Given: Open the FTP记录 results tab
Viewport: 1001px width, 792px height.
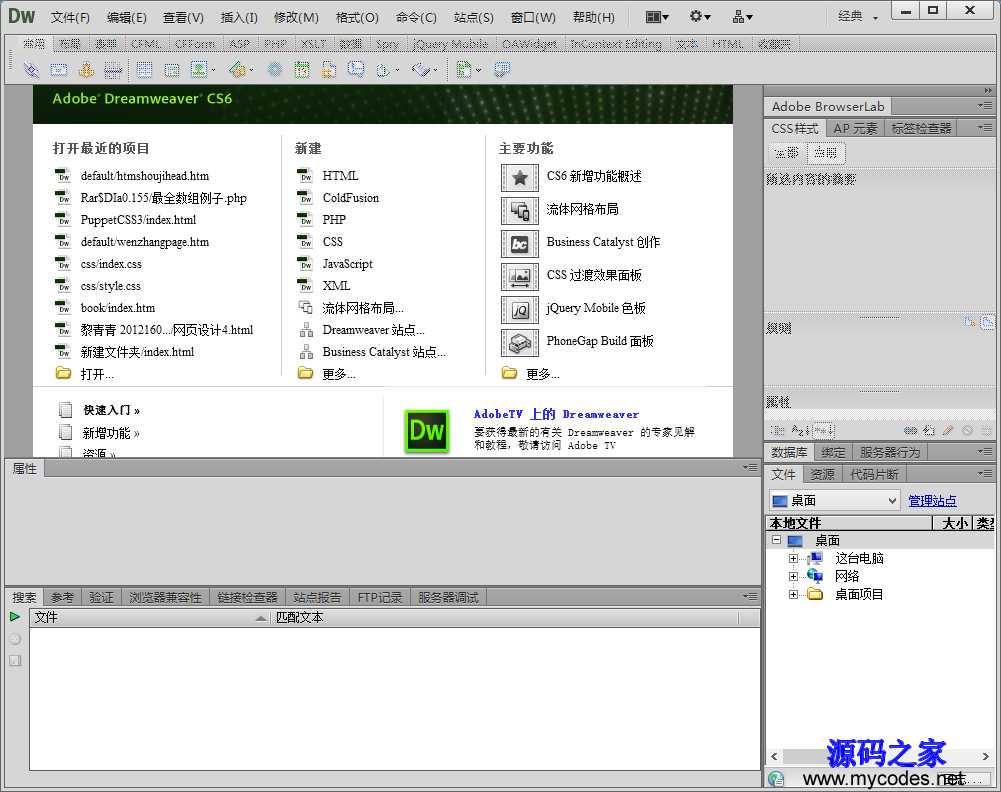Looking at the screenshot, I should (379, 597).
